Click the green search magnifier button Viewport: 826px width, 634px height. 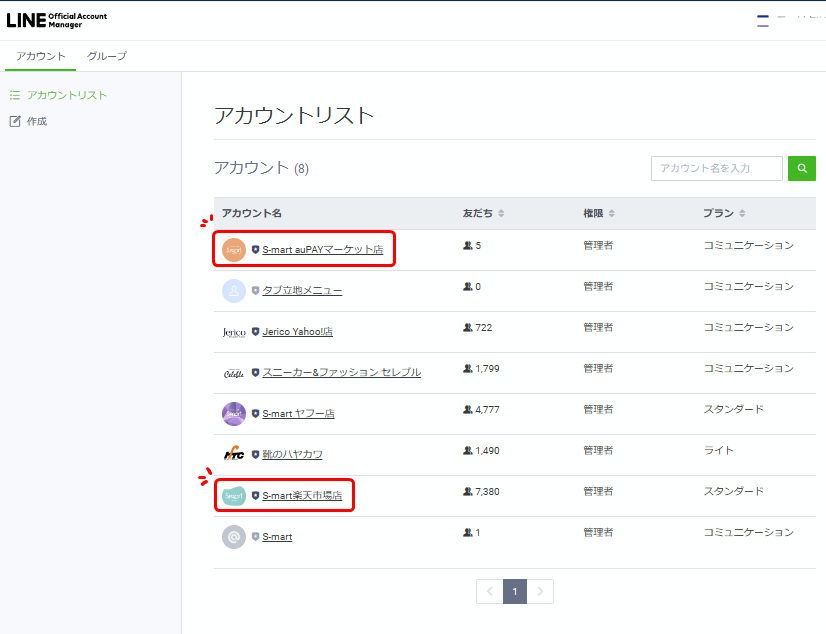click(x=801, y=169)
